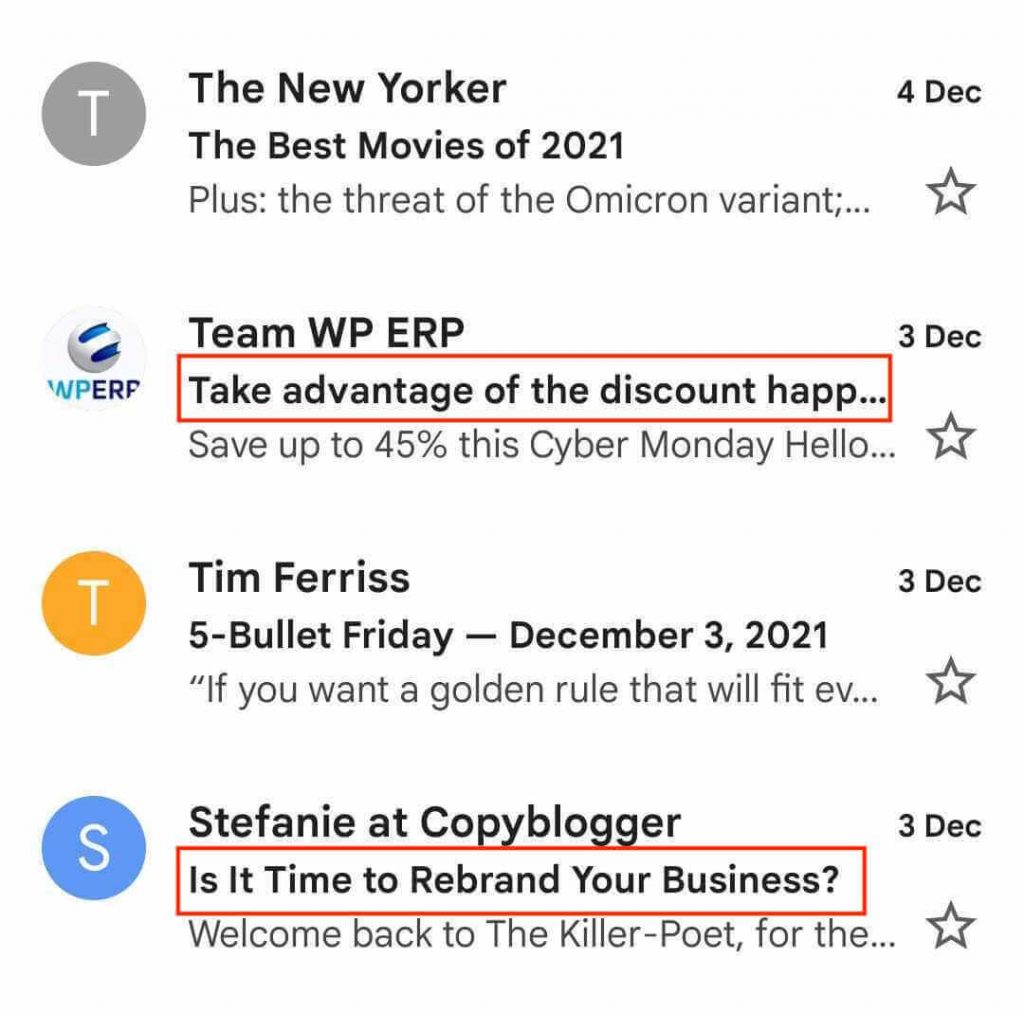The image size is (1024, 1015).
Task: Click The New Yorker sender name
Action: [347, 89]
